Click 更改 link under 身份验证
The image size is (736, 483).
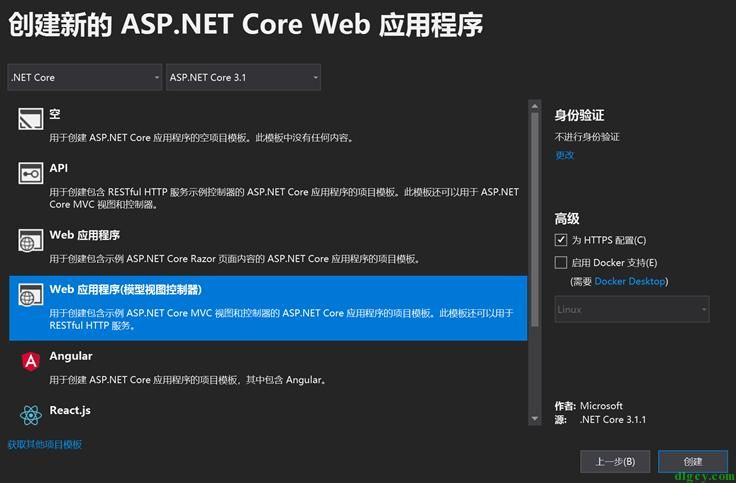564,155
